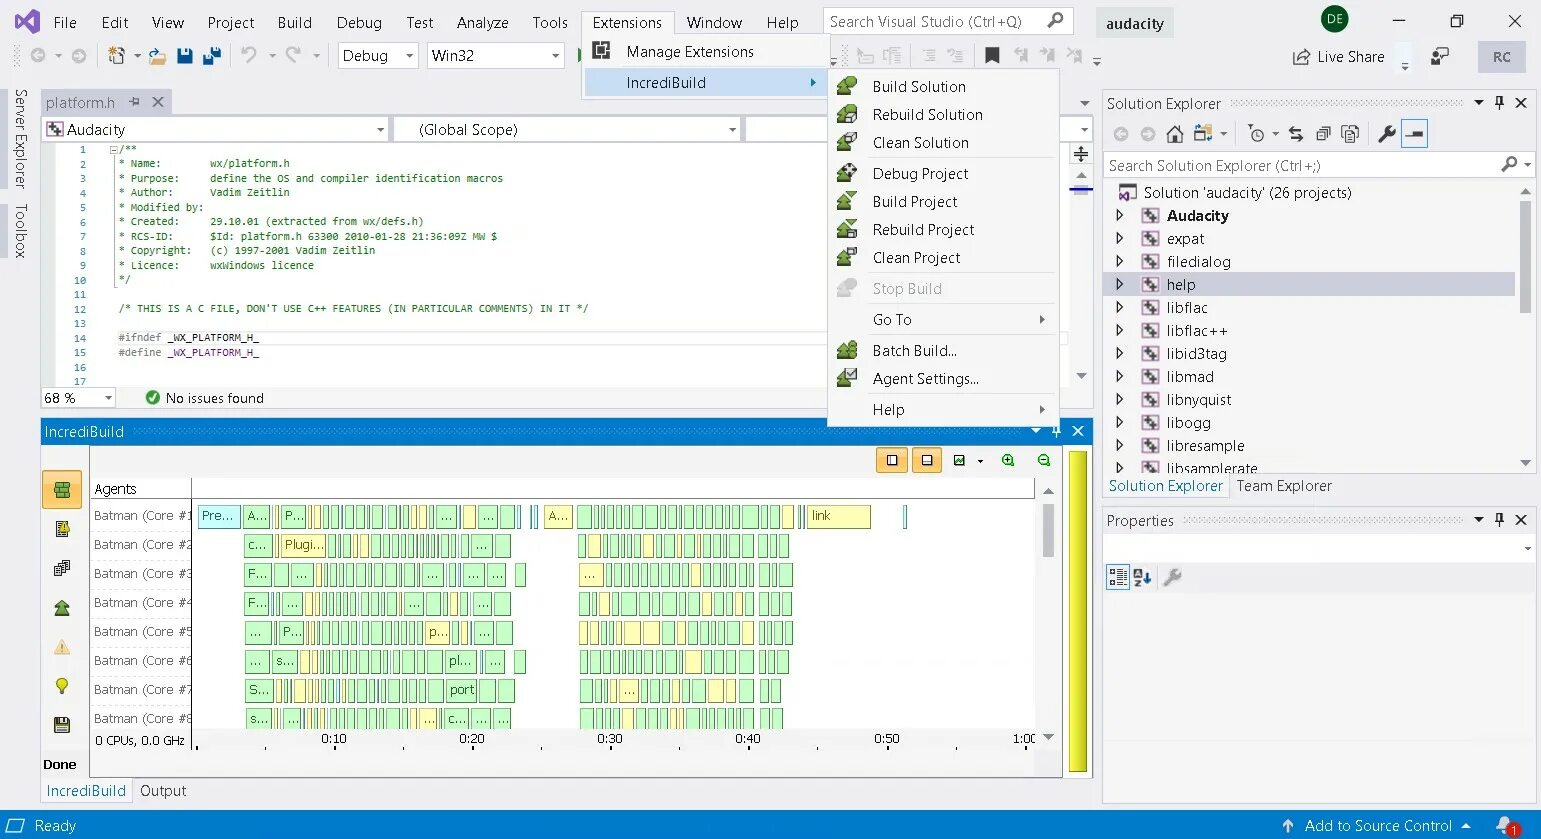Select Rebuild Solution menu entry
The height and width of the screenshot is (839, 1541).
click(943, 115)
